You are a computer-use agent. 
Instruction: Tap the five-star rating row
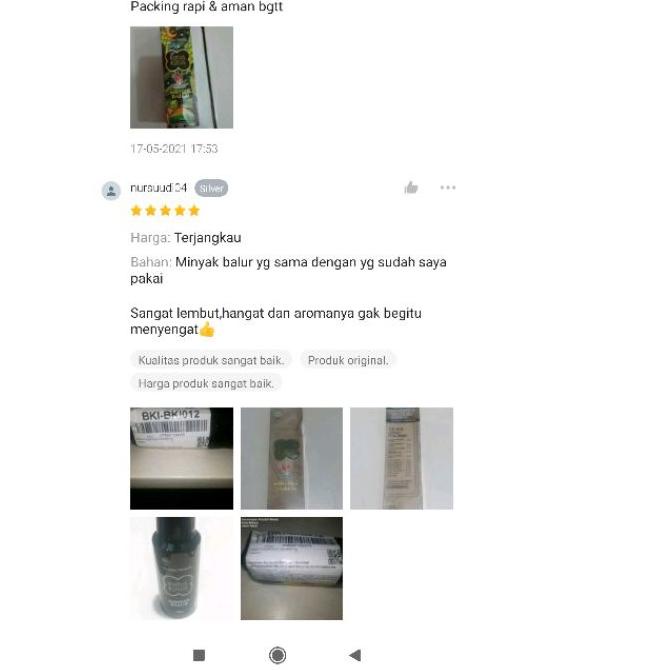point(165,211)
